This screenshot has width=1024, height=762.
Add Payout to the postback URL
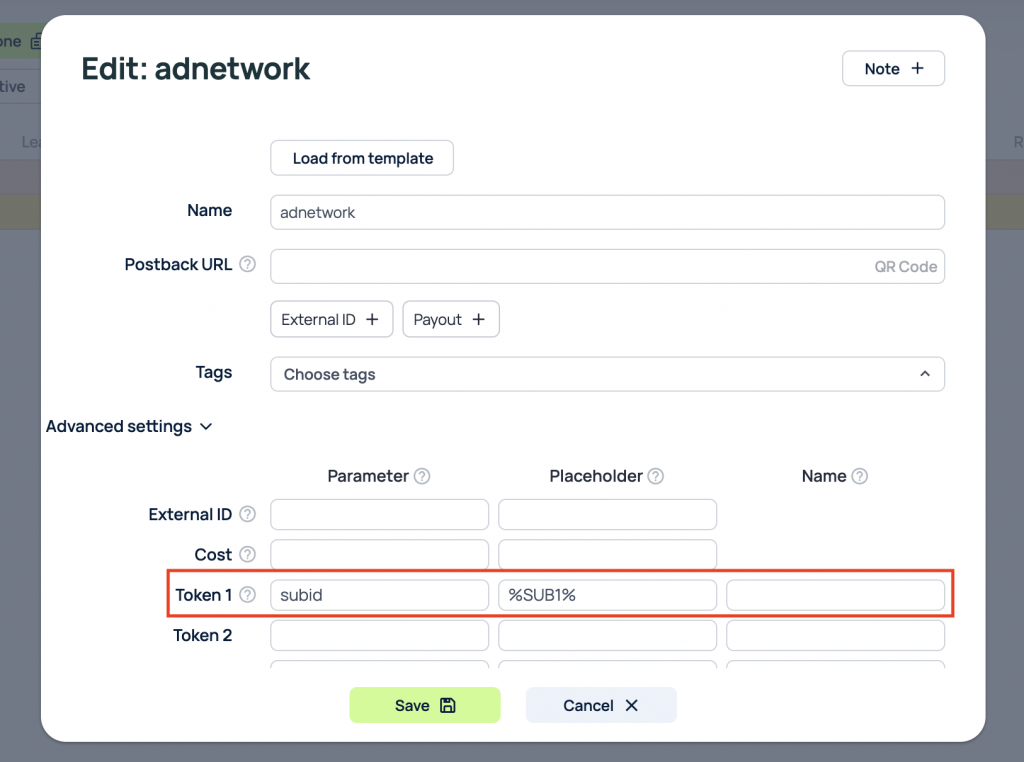click(x=450, y=319)
